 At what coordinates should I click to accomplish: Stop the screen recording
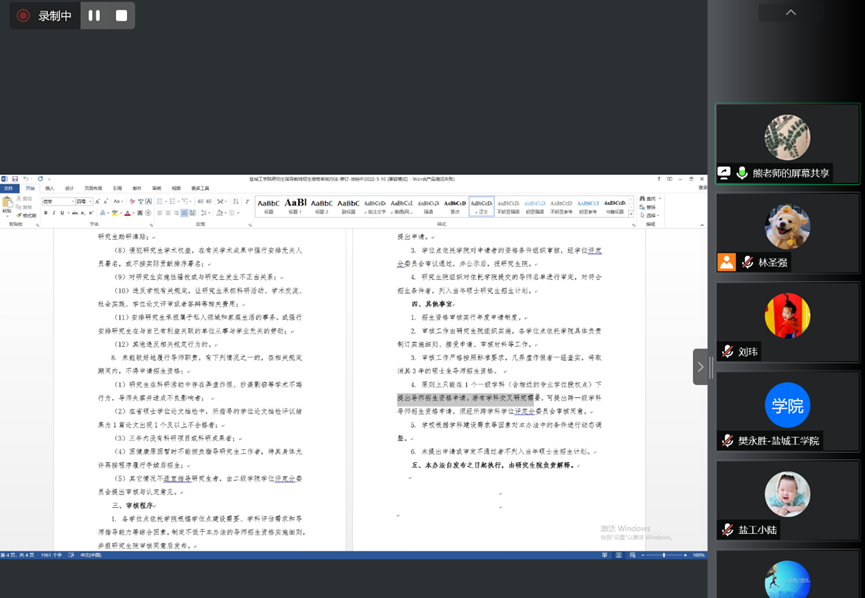(121, 16)
